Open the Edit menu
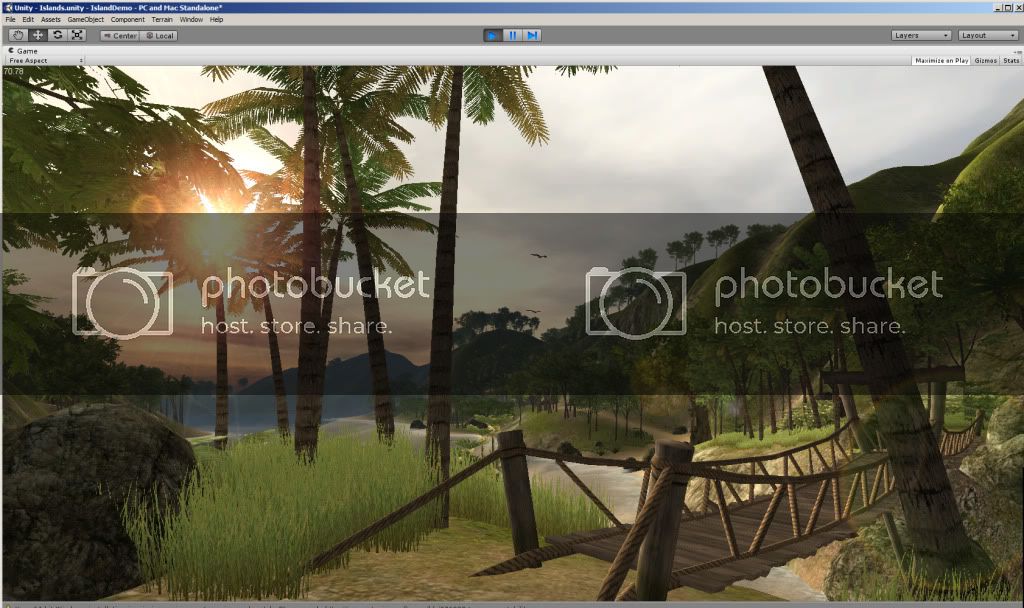This screenshot has height=608, width=1024. coord(28,20)
